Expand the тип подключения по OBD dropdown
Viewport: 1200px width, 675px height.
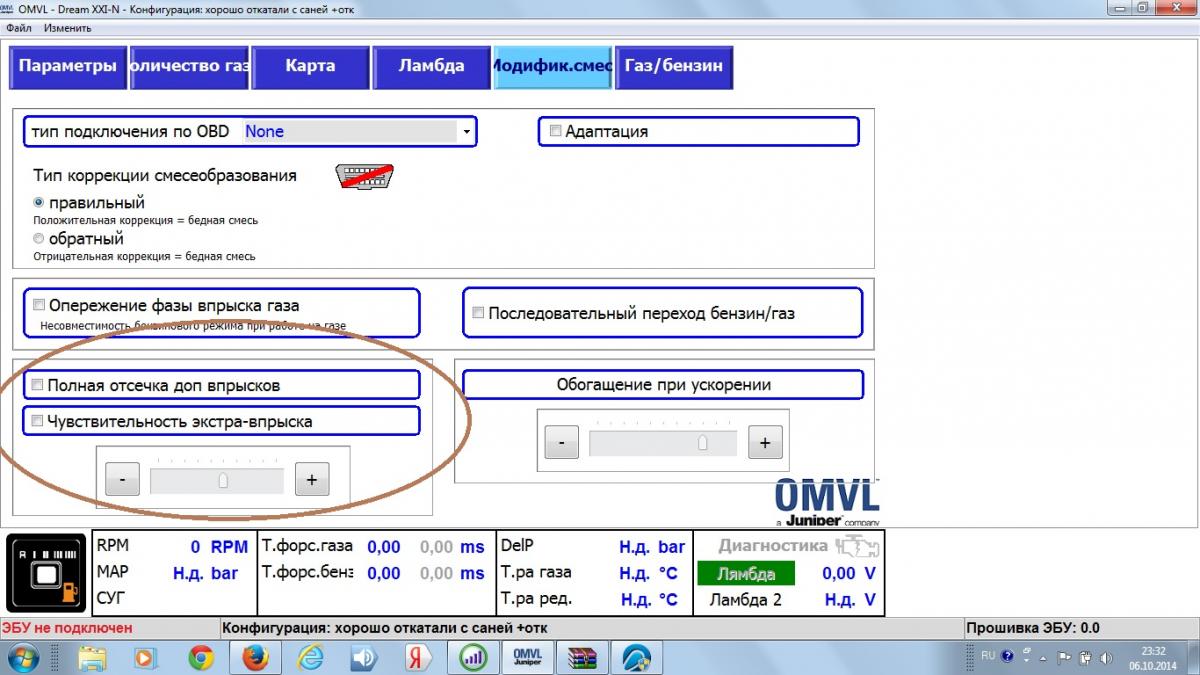click(466, 131)
